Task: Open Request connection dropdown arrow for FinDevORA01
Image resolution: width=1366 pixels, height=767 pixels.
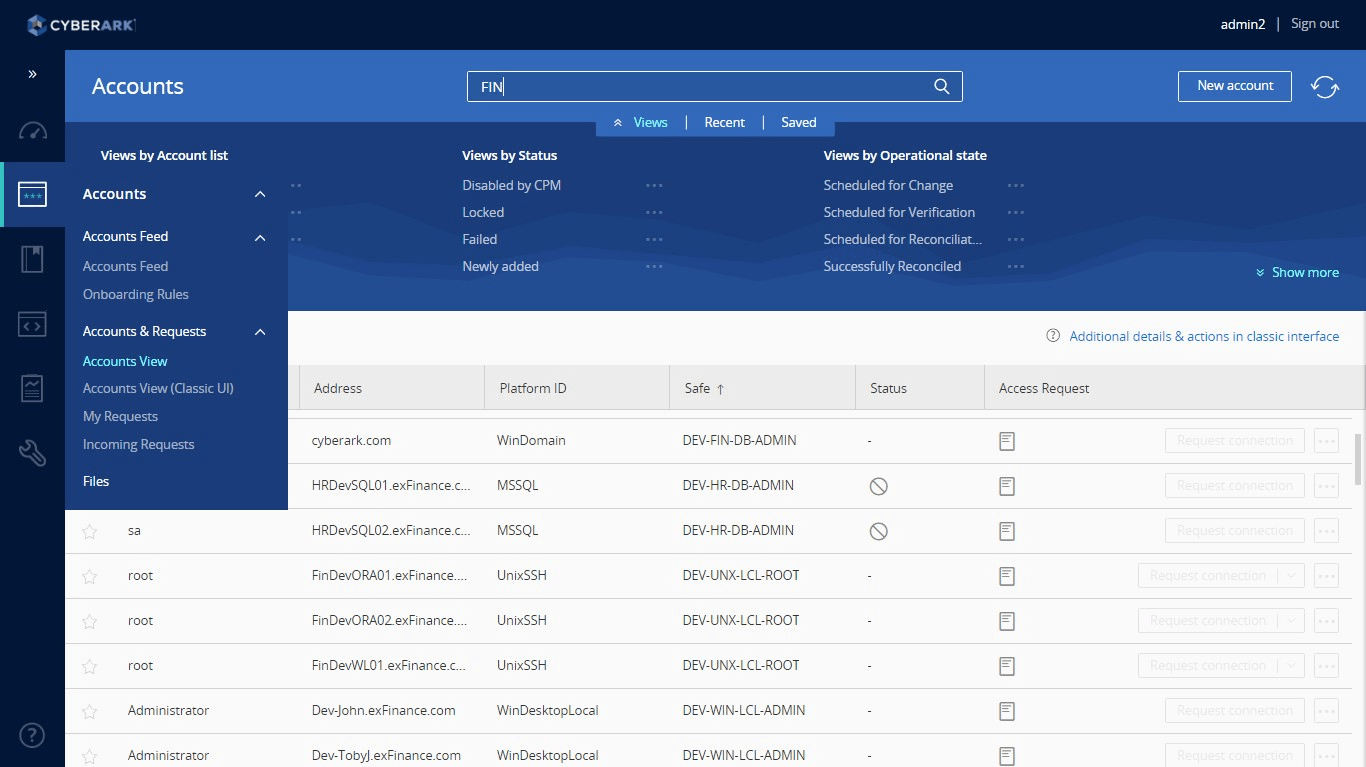Action: tap(1291, 575)
